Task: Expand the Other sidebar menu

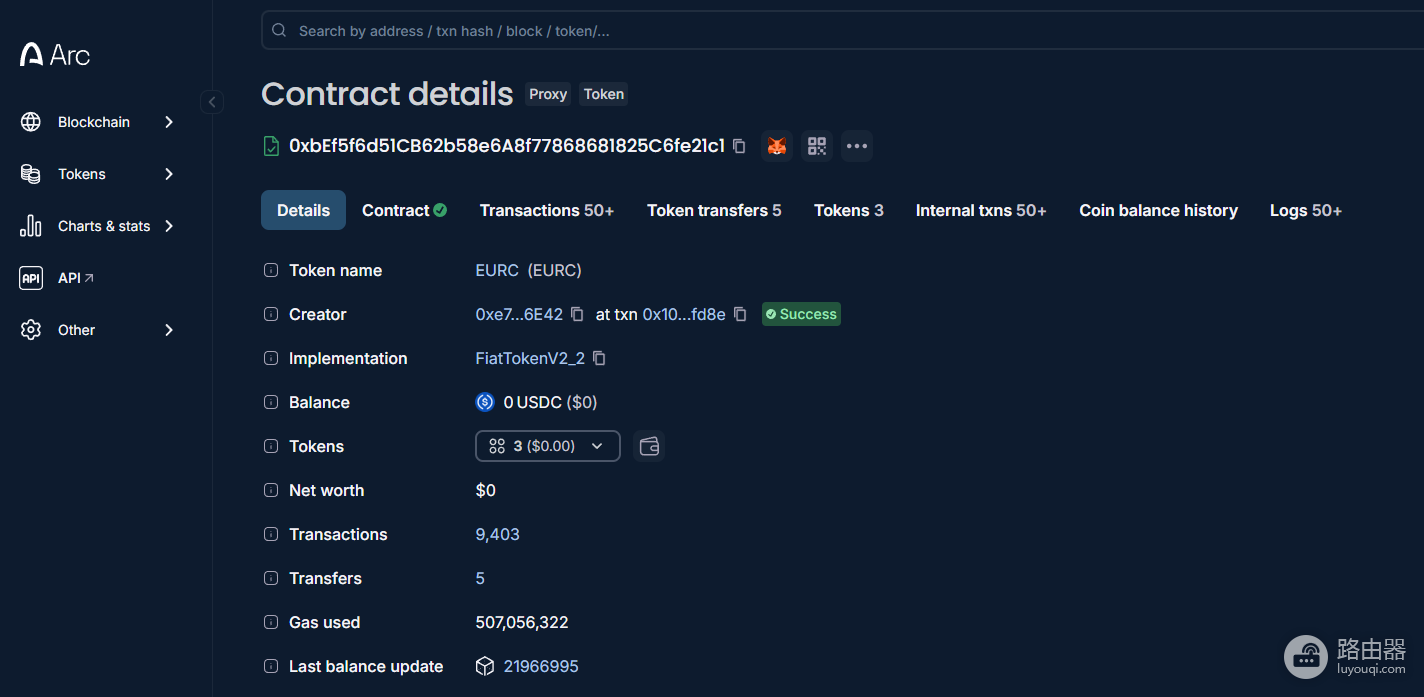Action: click(169, 330)
